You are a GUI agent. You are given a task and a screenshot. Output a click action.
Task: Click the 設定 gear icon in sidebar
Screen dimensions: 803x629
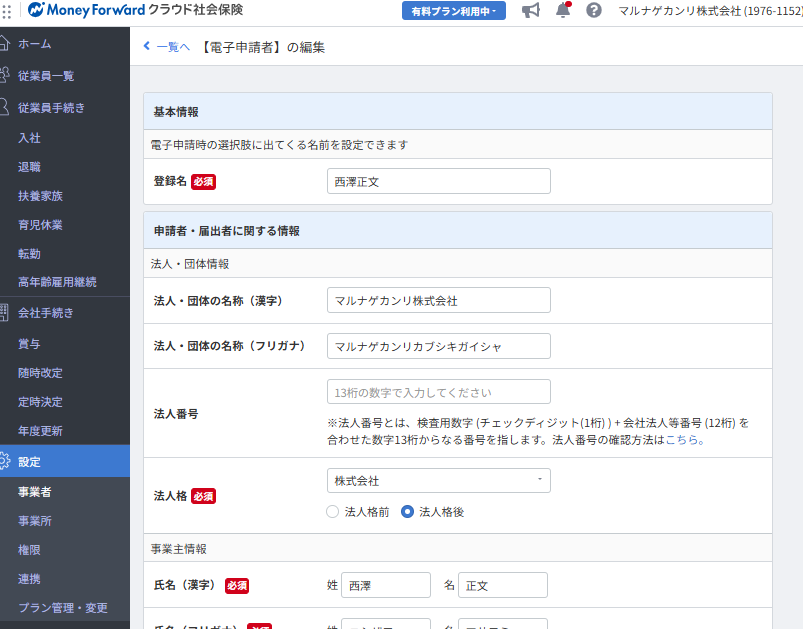4,461
